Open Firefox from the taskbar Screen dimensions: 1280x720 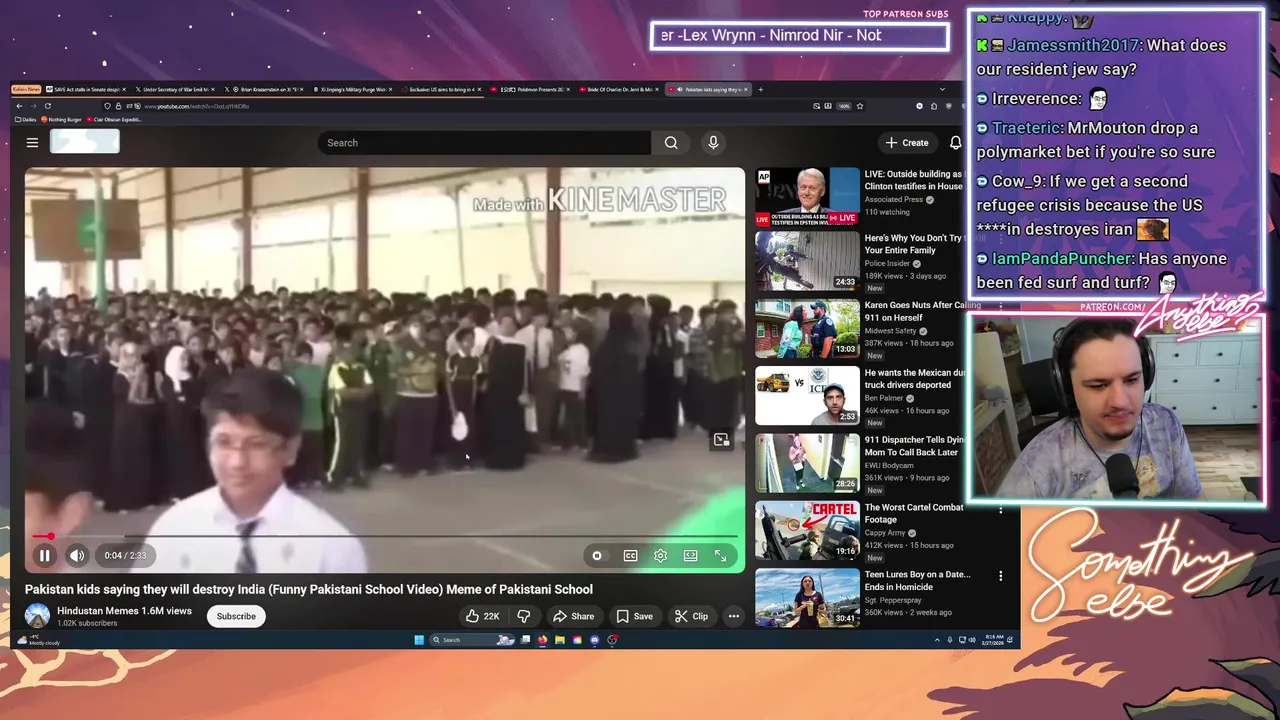pyautogui.click(x=542, y=640)
